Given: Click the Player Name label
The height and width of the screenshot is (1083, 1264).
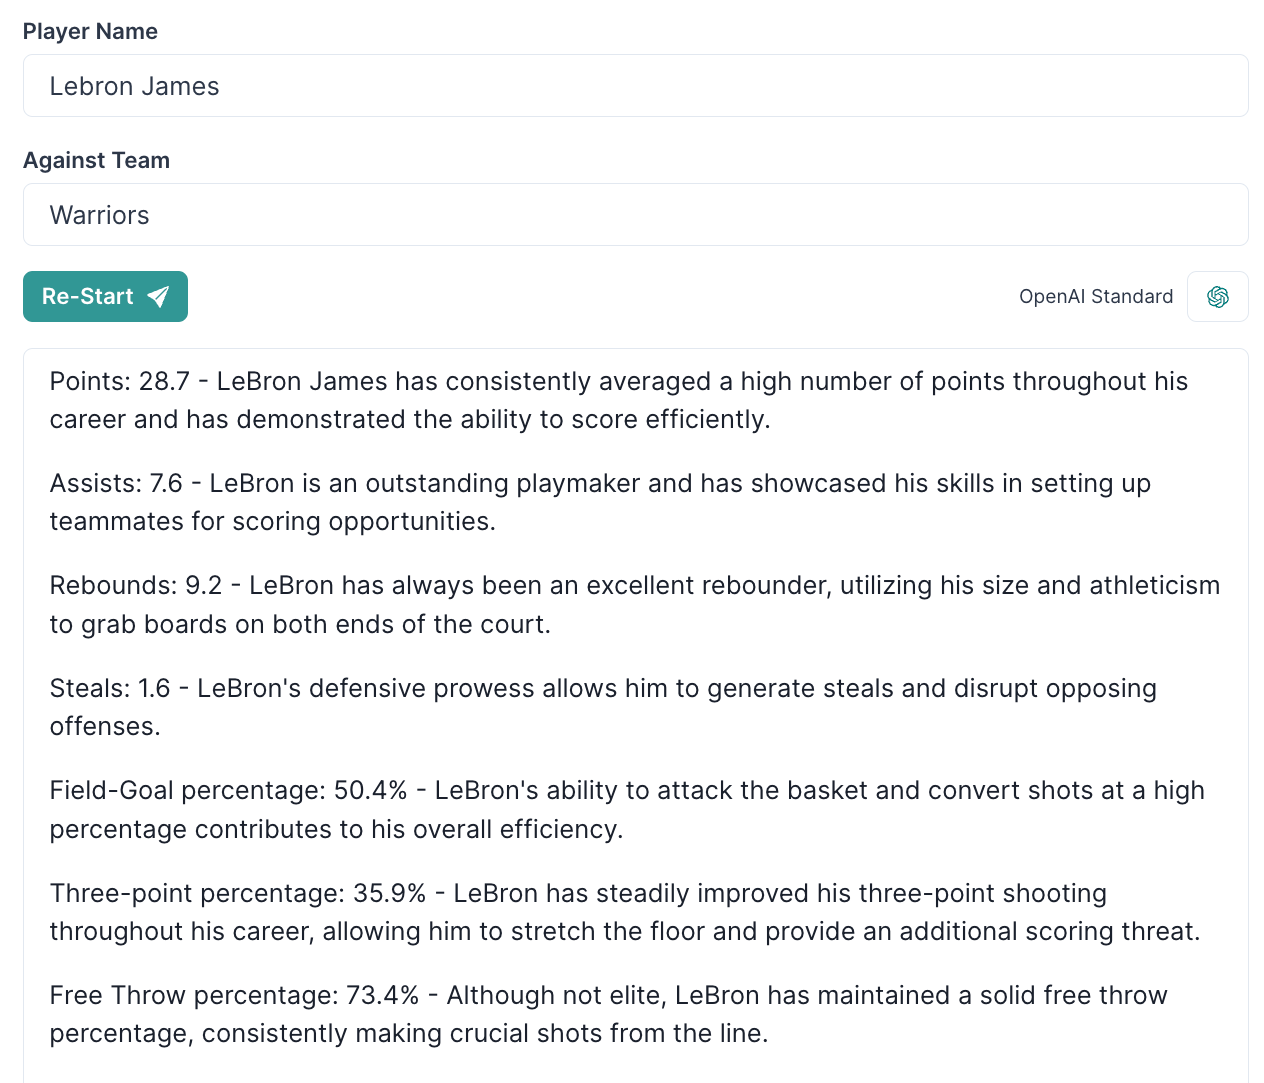Looking at the screenshot, I should click(90, 31).
